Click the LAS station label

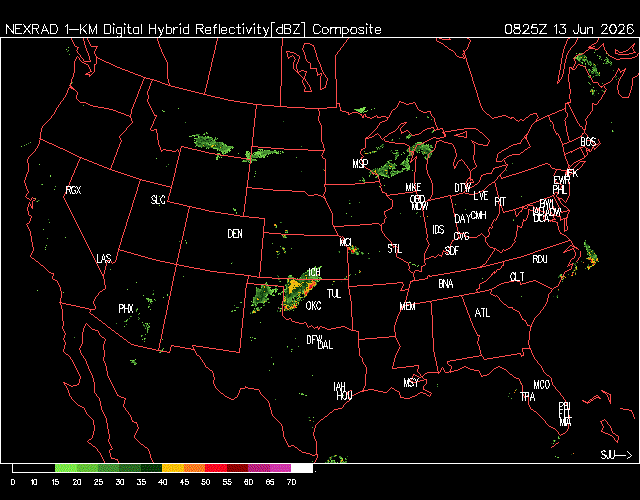tap(104, 258)
